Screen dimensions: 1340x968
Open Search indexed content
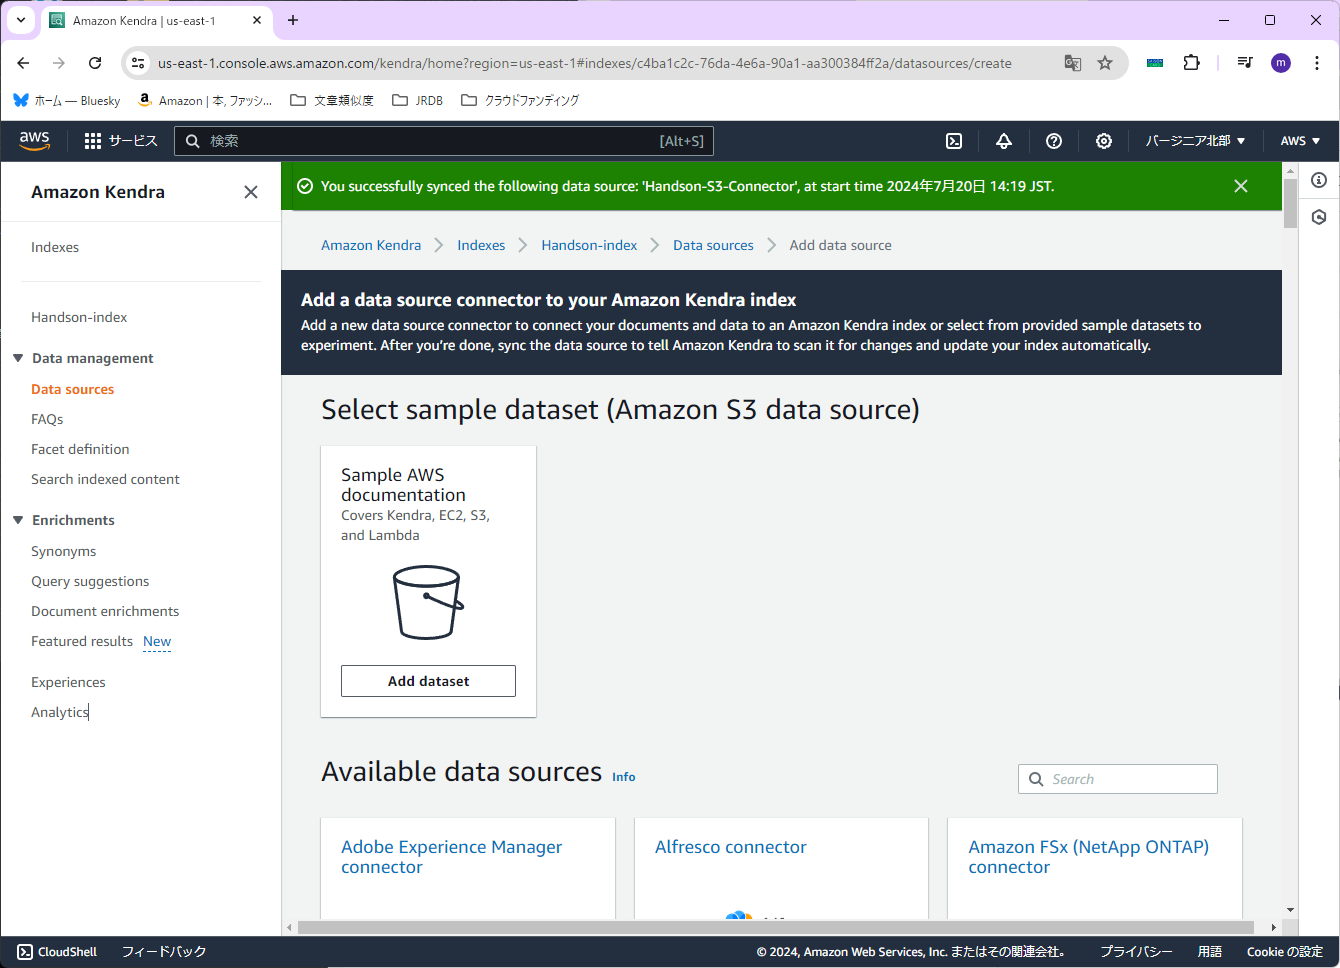pyautogui.click(x=105, y=479)
